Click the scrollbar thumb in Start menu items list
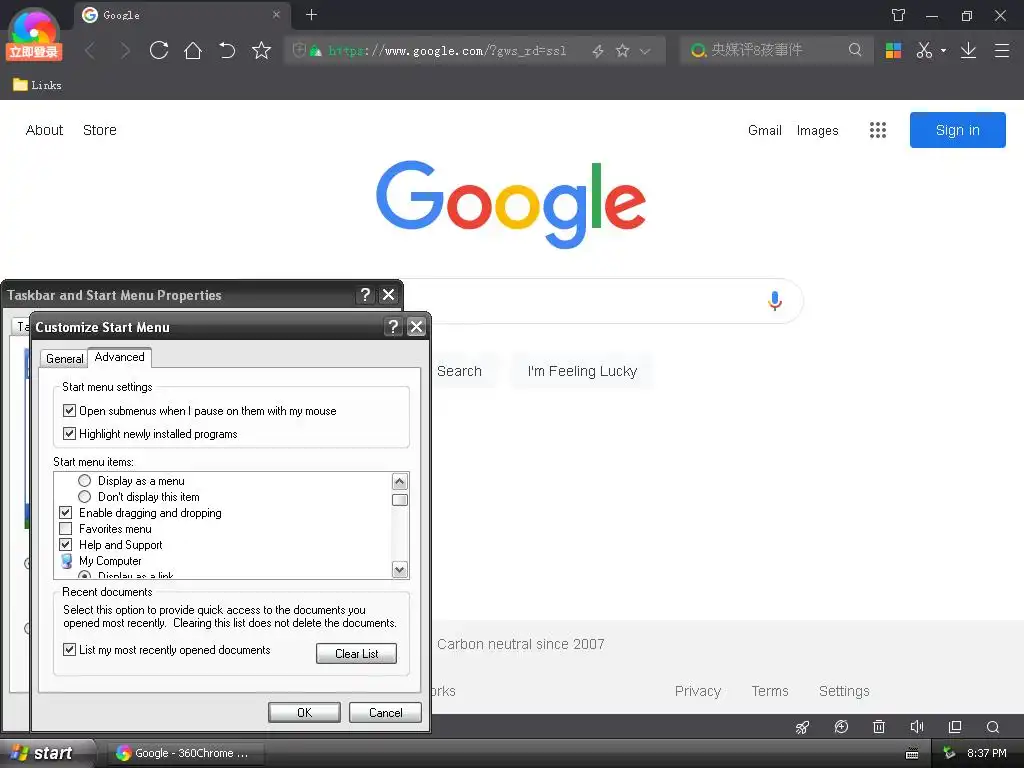Viewport: 1024px width, 768px height. pyautogui.click(x=400, y=500)
